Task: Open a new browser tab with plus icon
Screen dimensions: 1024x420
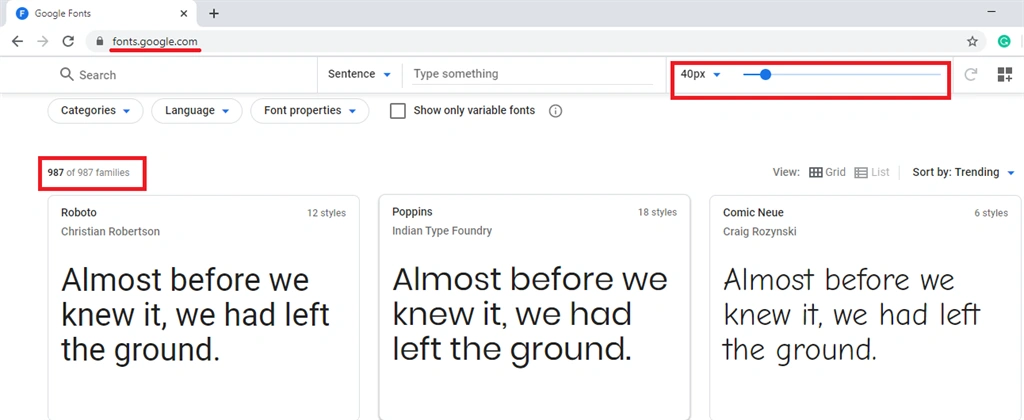Action: point(214,13)
